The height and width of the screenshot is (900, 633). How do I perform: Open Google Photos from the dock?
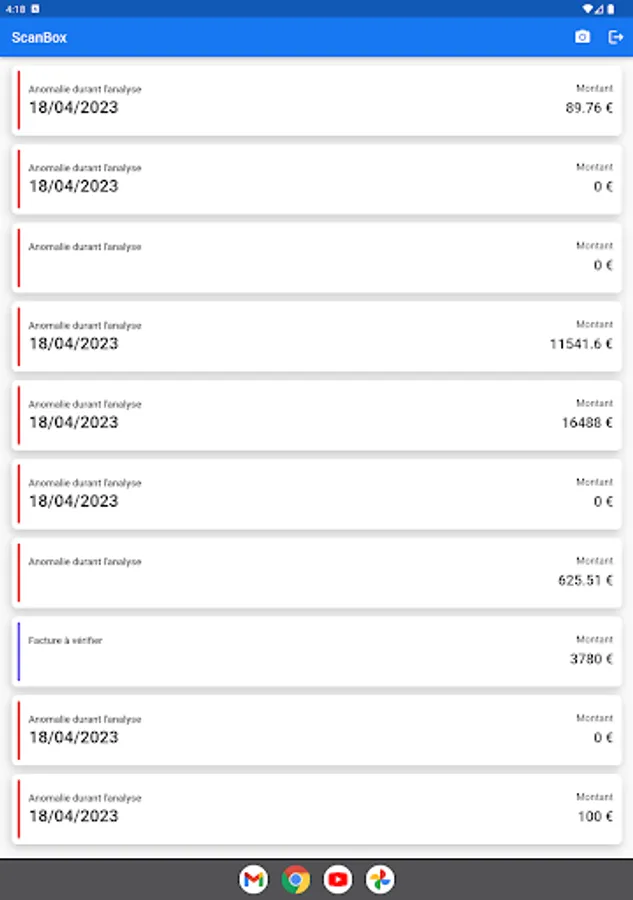pos(380,879)
